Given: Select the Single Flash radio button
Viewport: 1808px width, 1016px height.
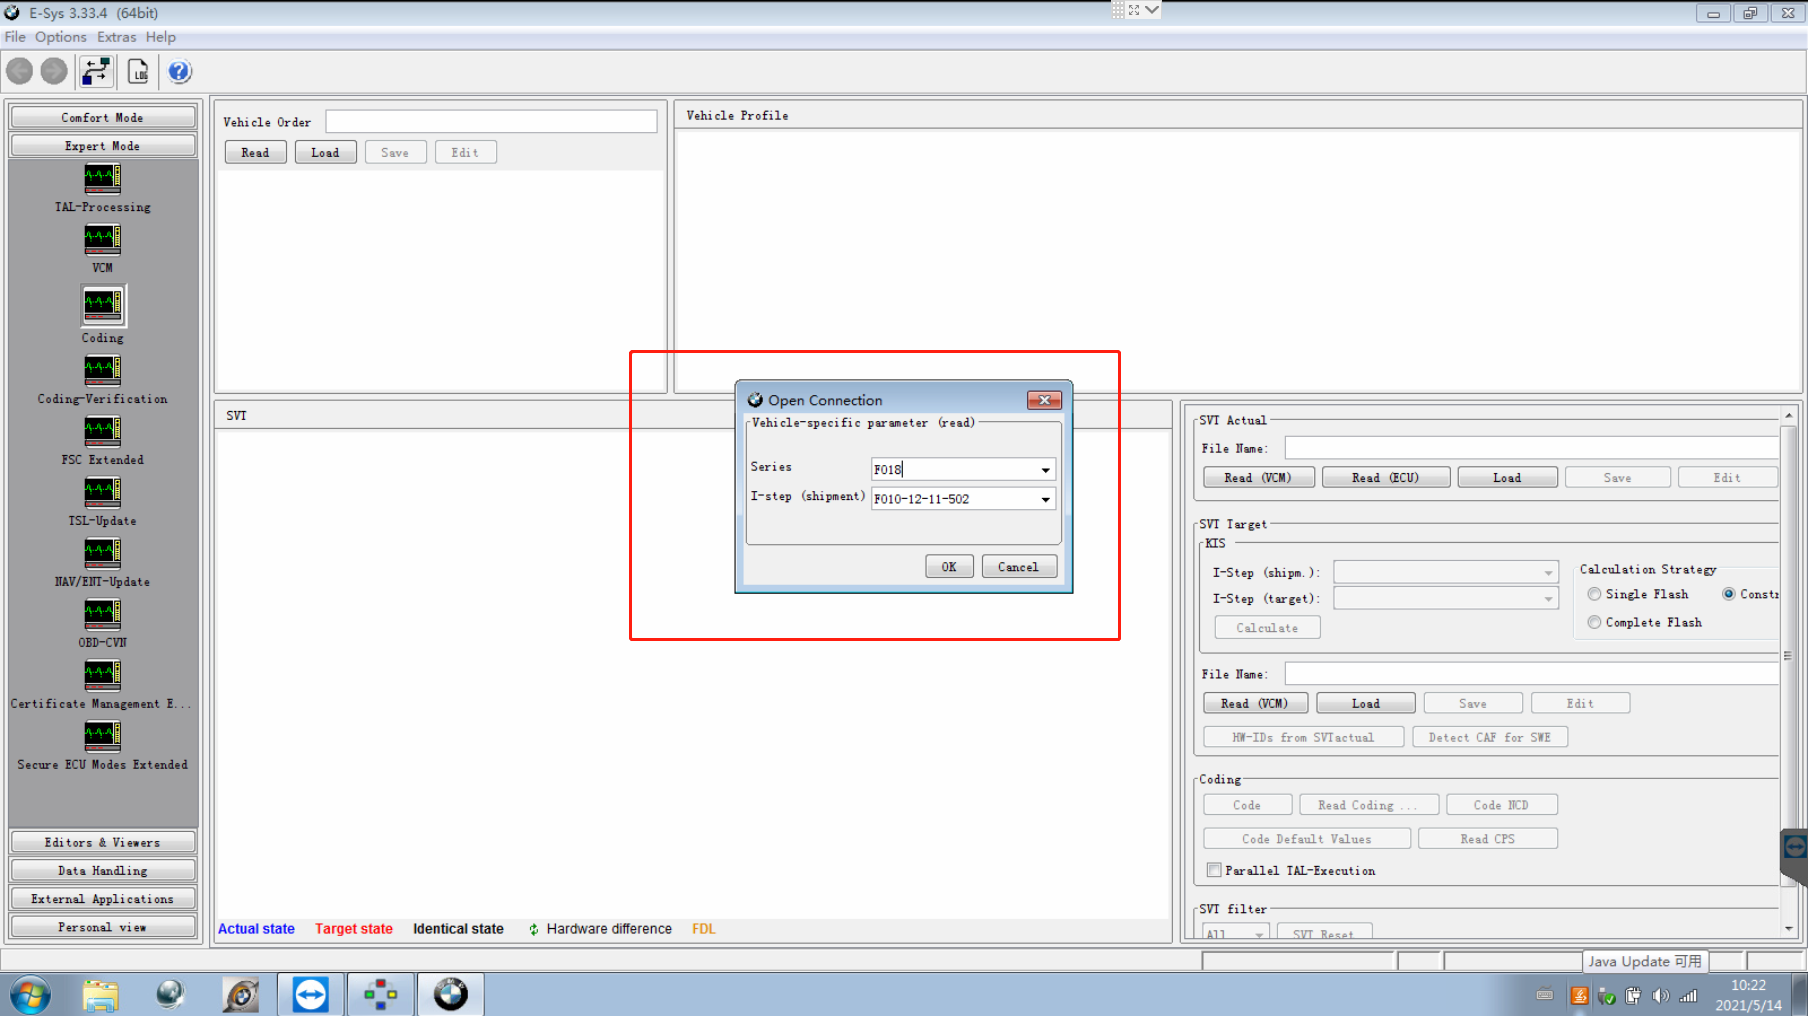Looking at the screenshot, I should click(1594, 594).
